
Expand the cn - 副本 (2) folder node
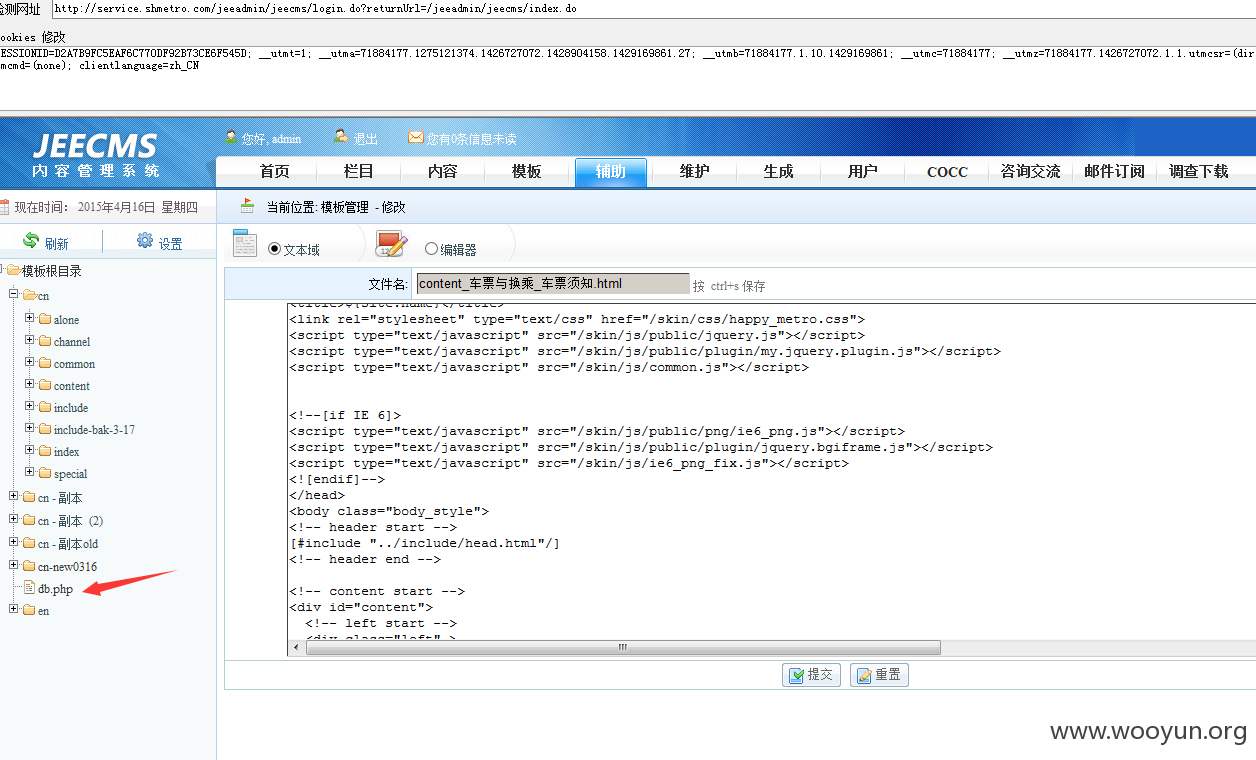tap(14, 520)
